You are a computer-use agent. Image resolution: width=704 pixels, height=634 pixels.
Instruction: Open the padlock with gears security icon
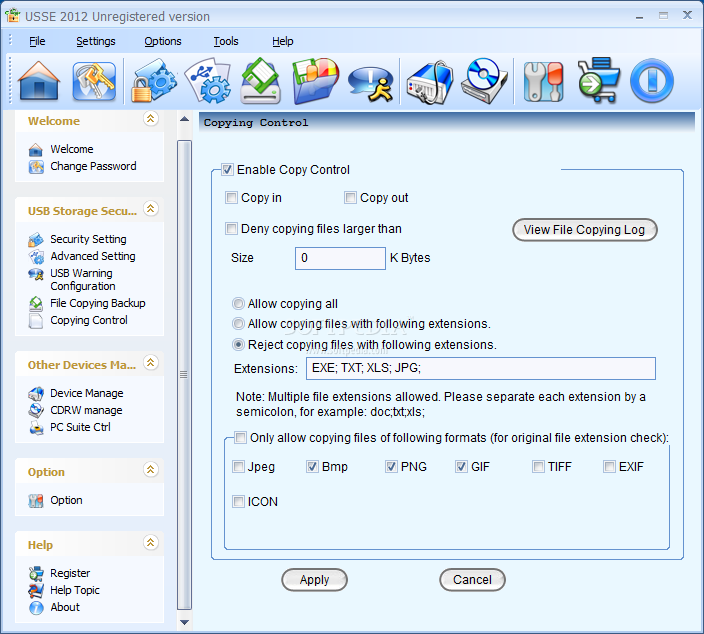[154, 81]
